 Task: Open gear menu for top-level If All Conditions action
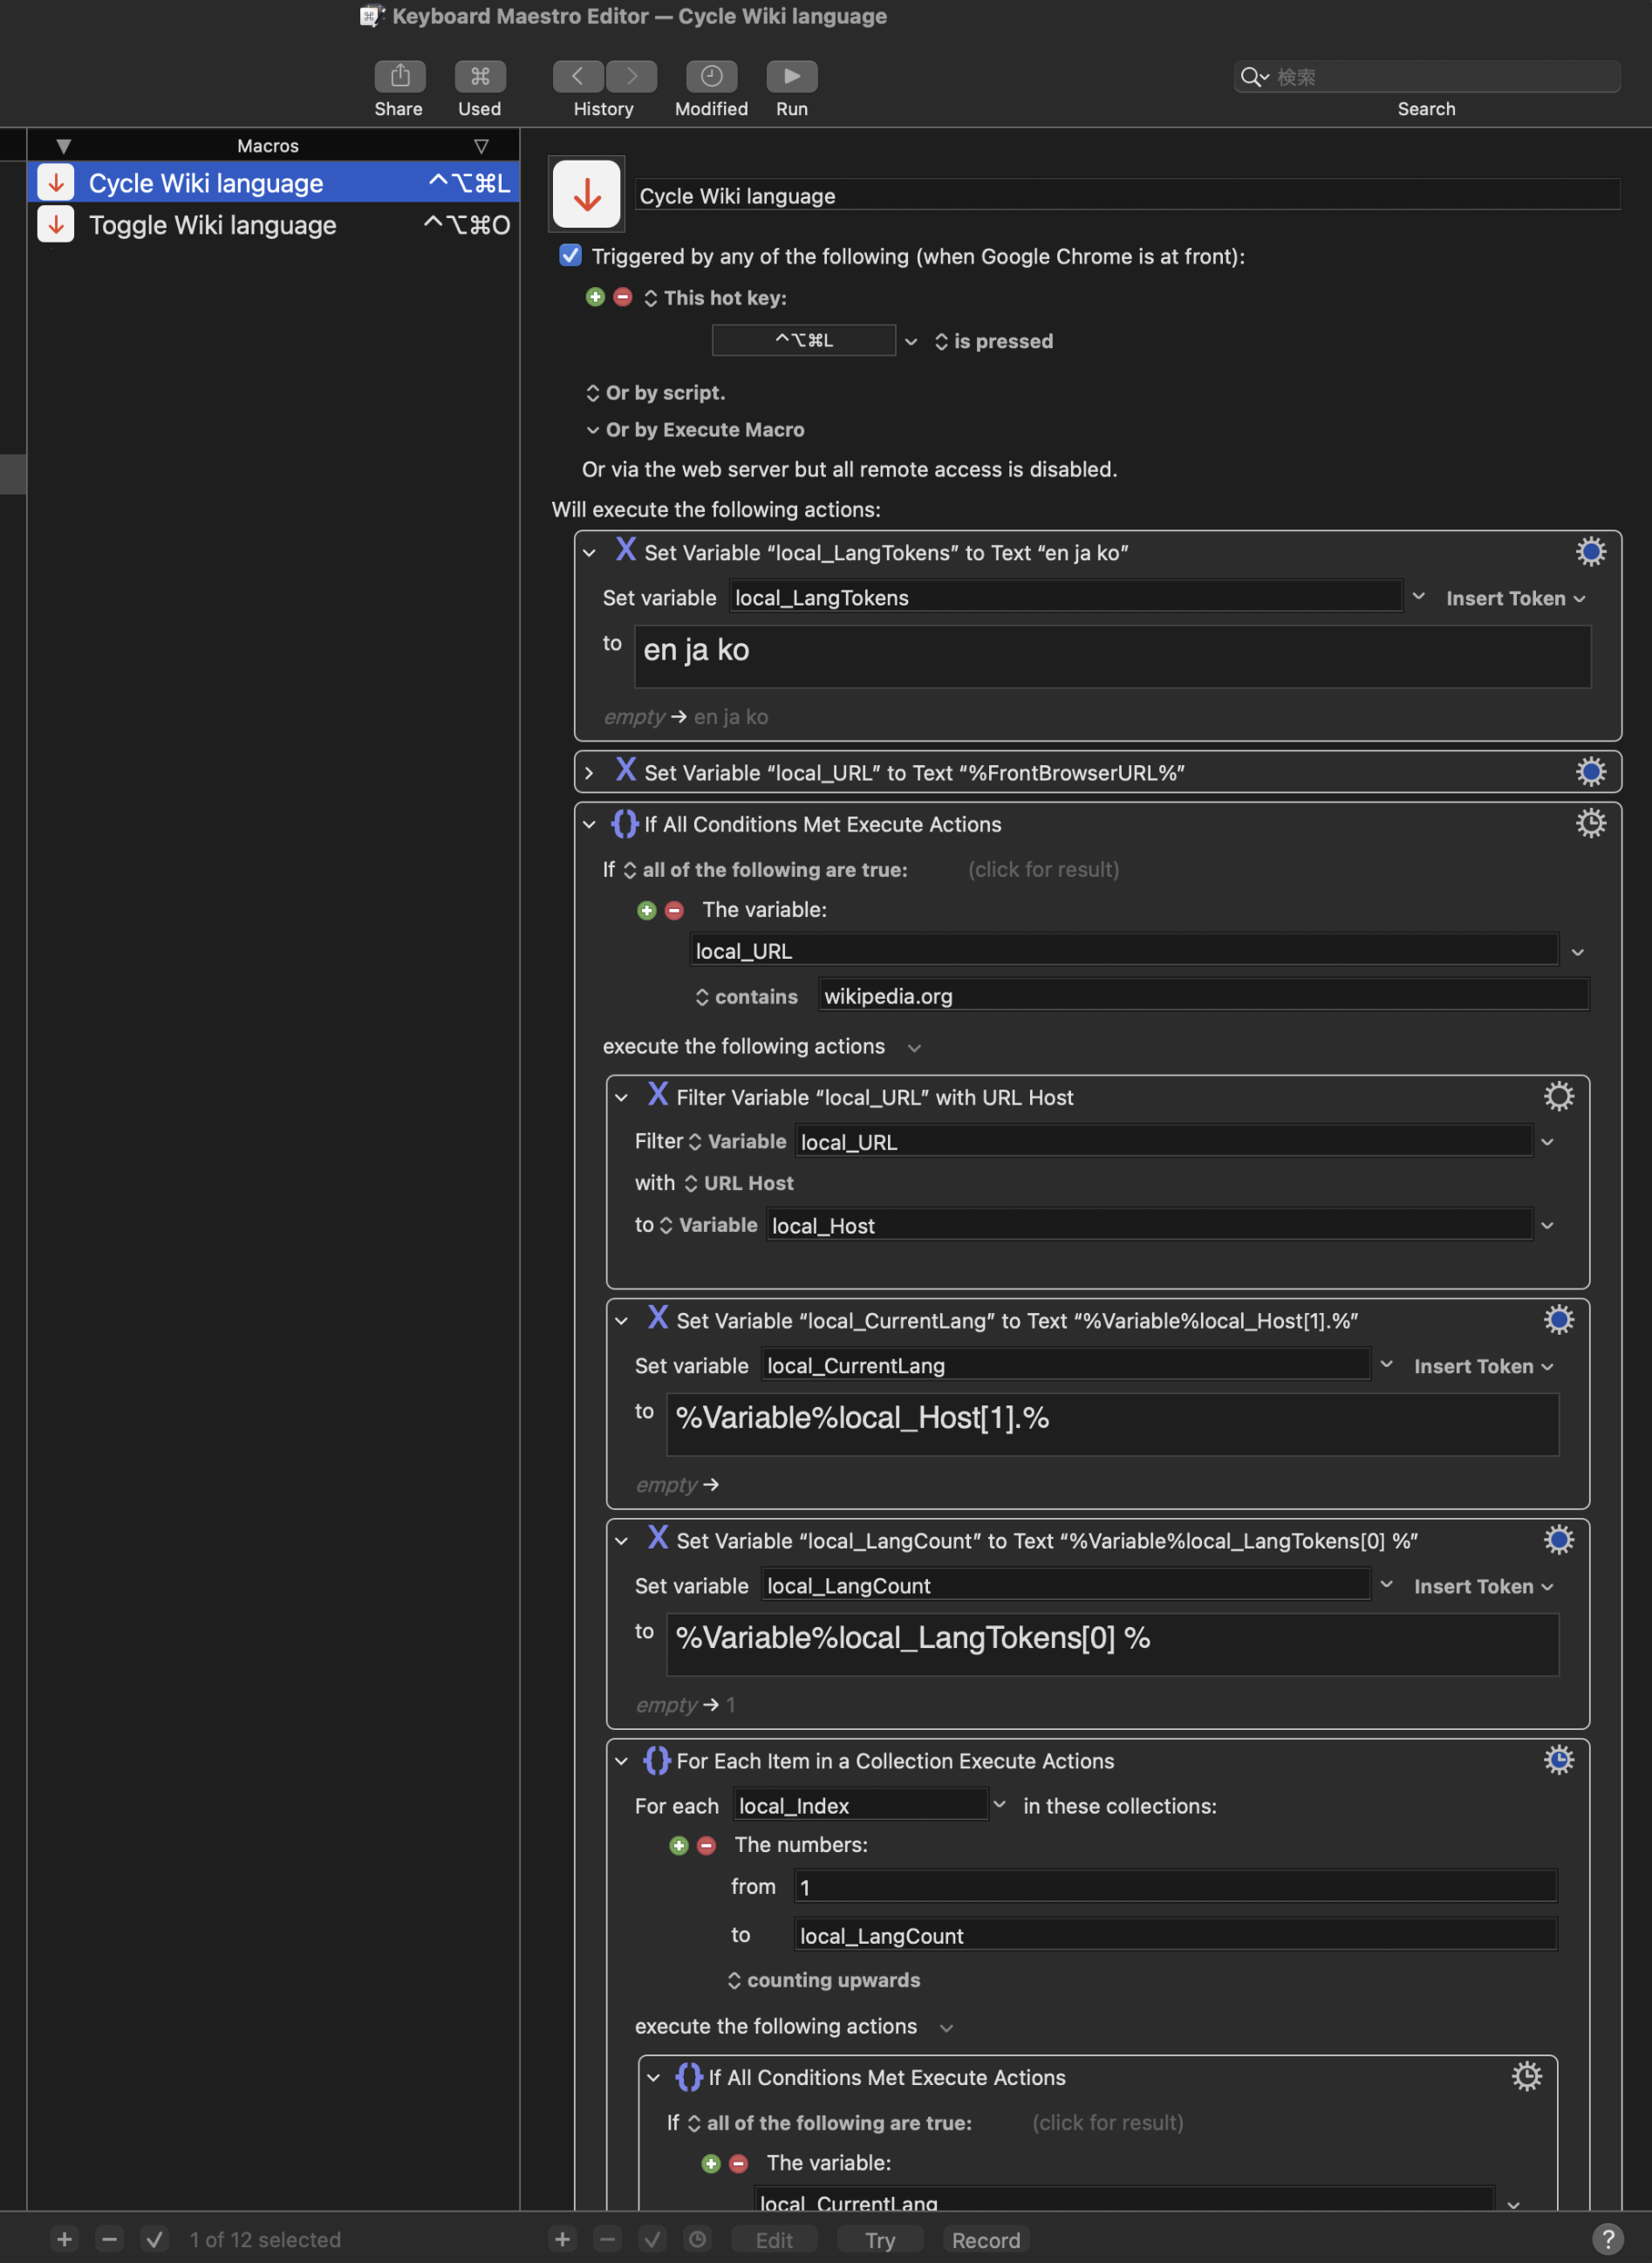tap(1590, 824)
